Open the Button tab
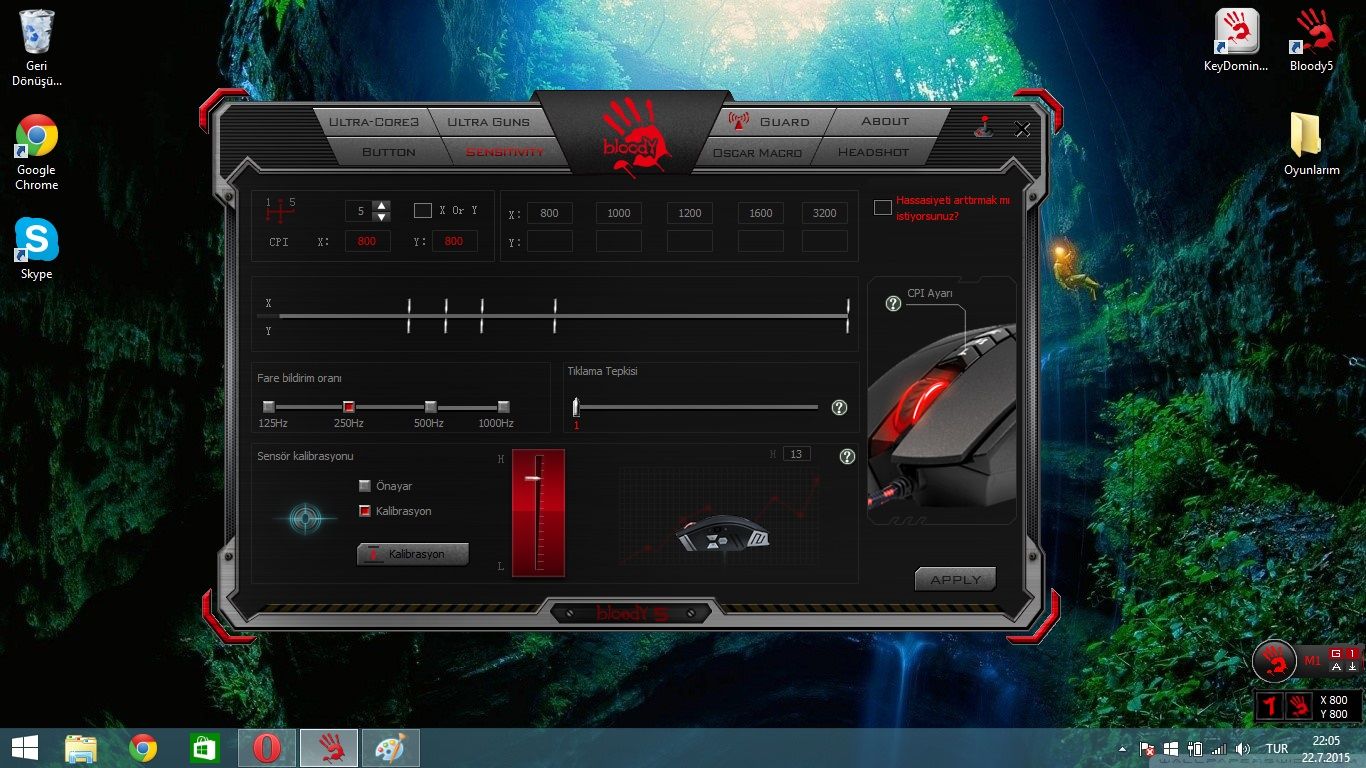Screen dimensions: 1366x768 (388, 152)
